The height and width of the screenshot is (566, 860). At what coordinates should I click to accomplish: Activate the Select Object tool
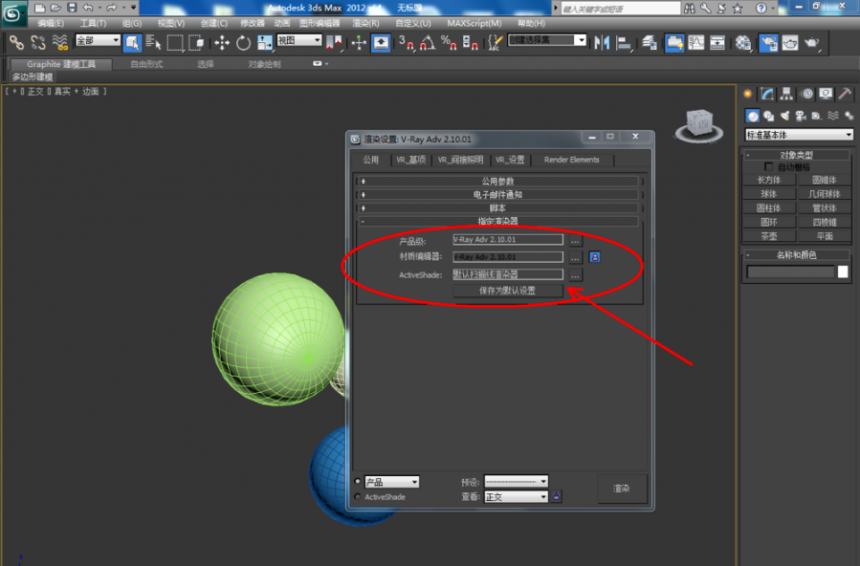[x=132, y=42]
